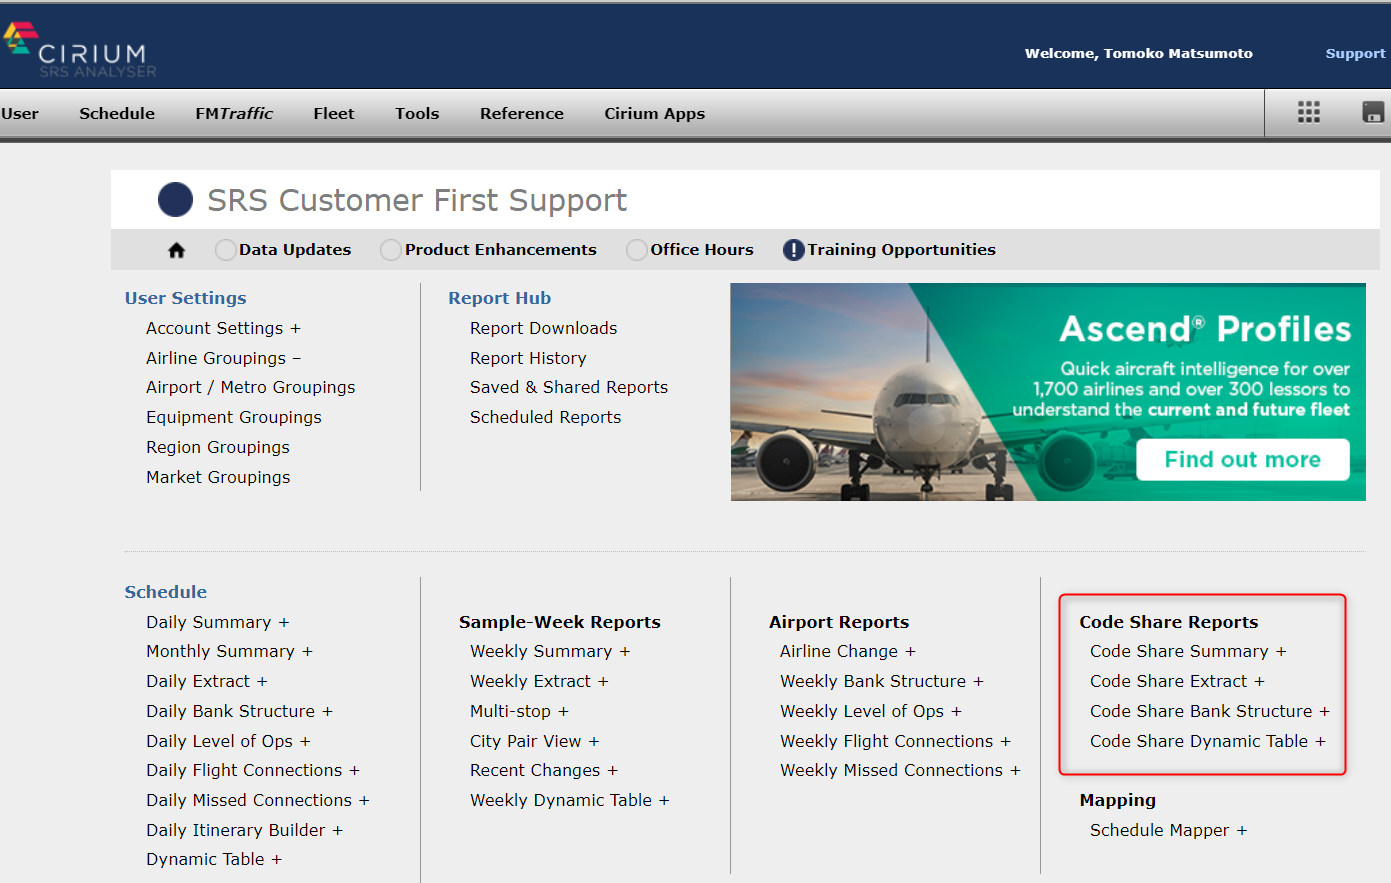The height and width of the screenshot is (883, 1391).
Task: Expand Weekly Summary
Action: click(x=550, y=651)
